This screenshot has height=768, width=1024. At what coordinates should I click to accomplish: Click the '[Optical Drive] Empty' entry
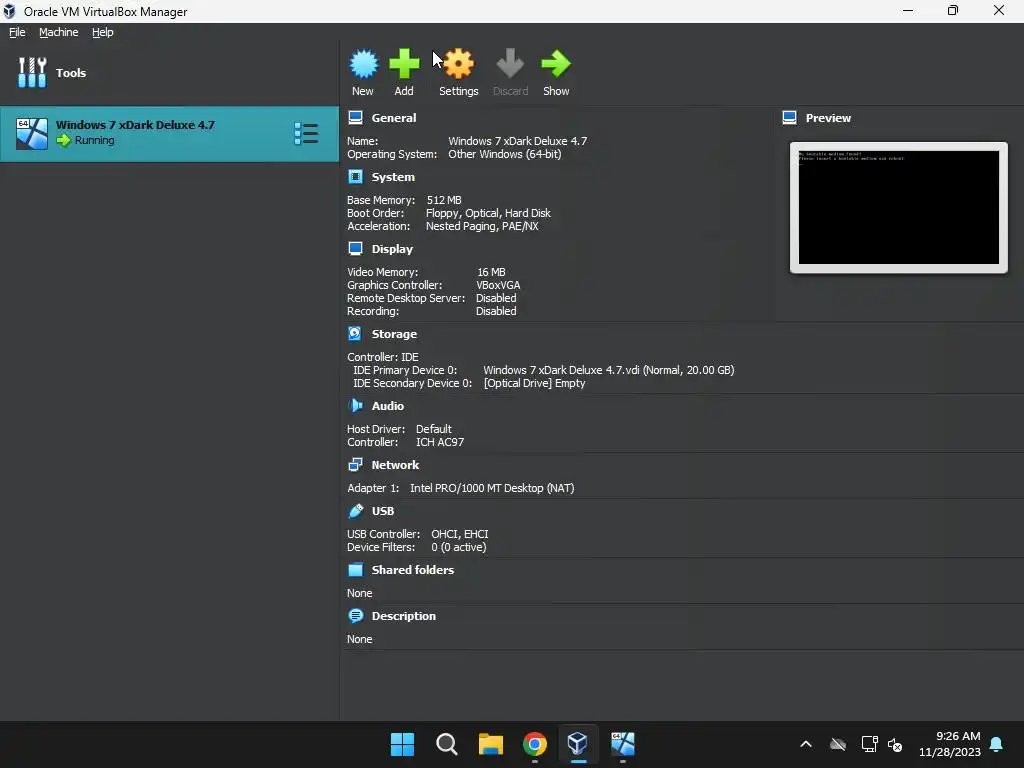tap(534, 383)
